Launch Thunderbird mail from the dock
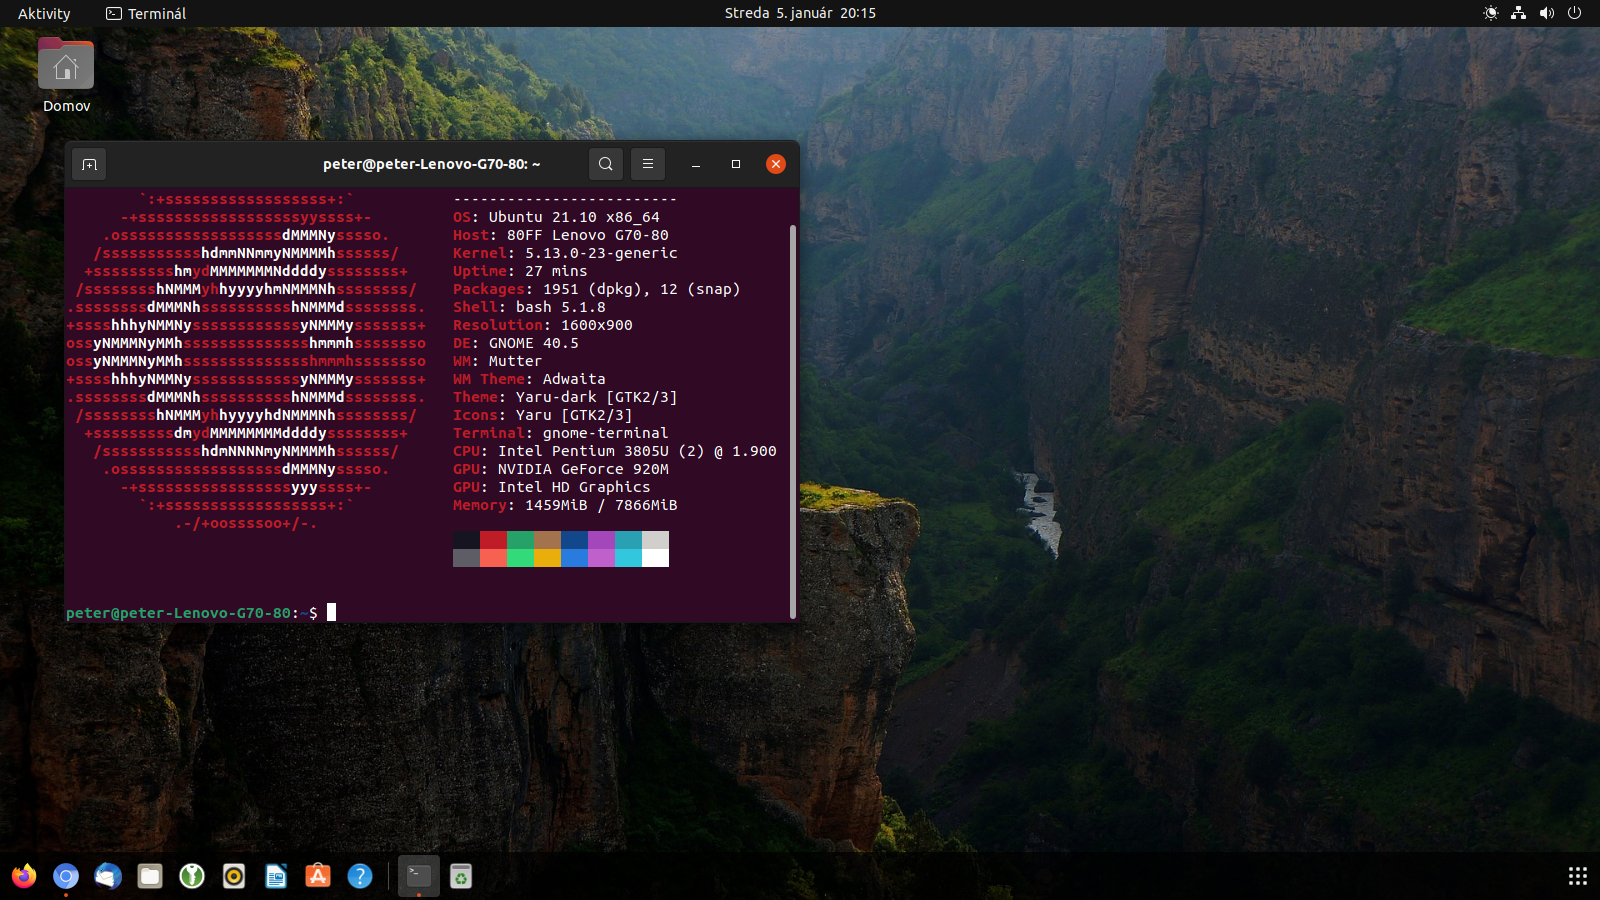This screenshot has width=1600, height=900. (108, 877)
